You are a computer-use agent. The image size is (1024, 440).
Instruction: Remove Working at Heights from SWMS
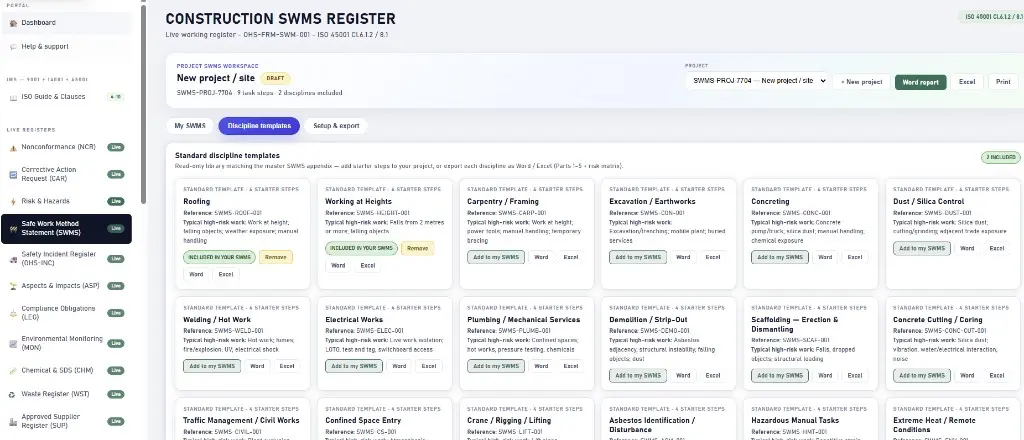pyautogui.click(x=417, y=248)
